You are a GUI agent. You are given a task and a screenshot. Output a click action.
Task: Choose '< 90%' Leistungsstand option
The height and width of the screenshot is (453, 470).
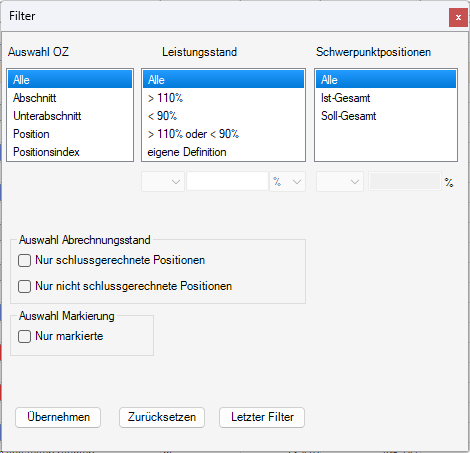pyautogui.click(x=223, y=116)
